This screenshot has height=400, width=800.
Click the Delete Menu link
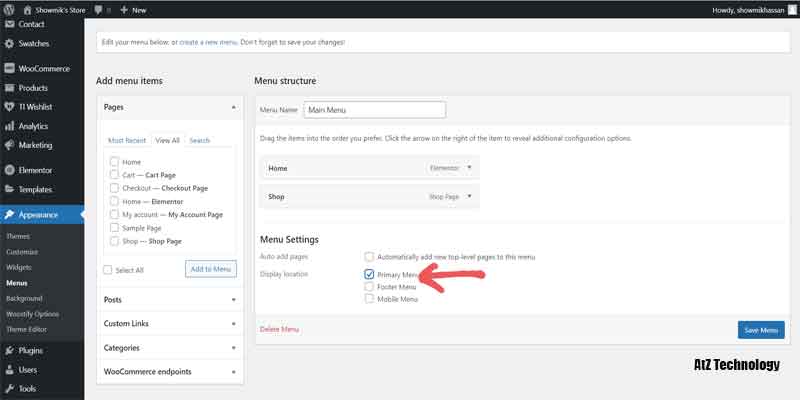pyautogui.click(x=279, y=329)
